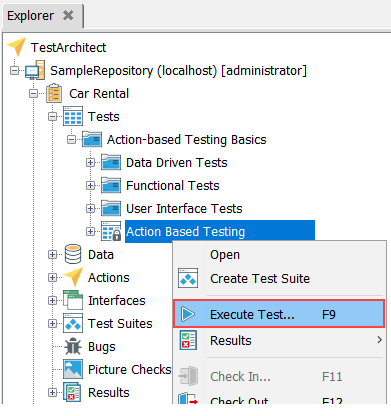This screenshot has width=391, height=416.
Task: Select the User Interface Tests folder
Action: (184, 209)
